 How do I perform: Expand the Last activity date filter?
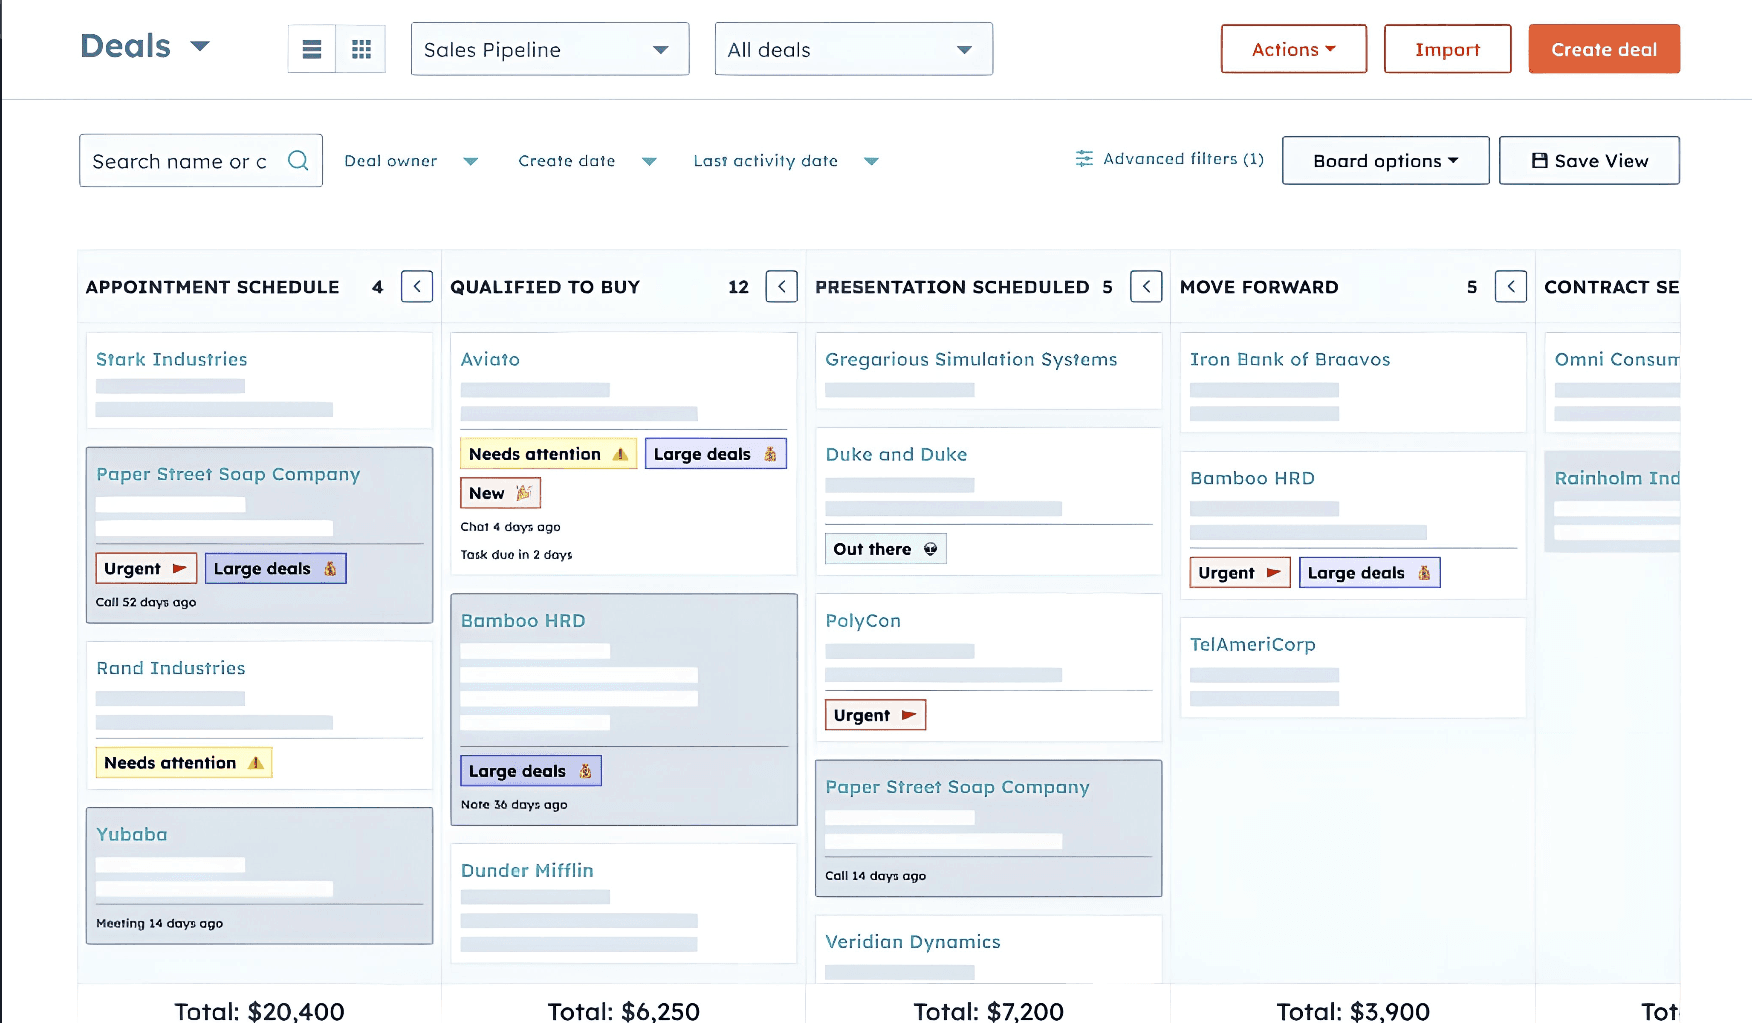(786, 161)
